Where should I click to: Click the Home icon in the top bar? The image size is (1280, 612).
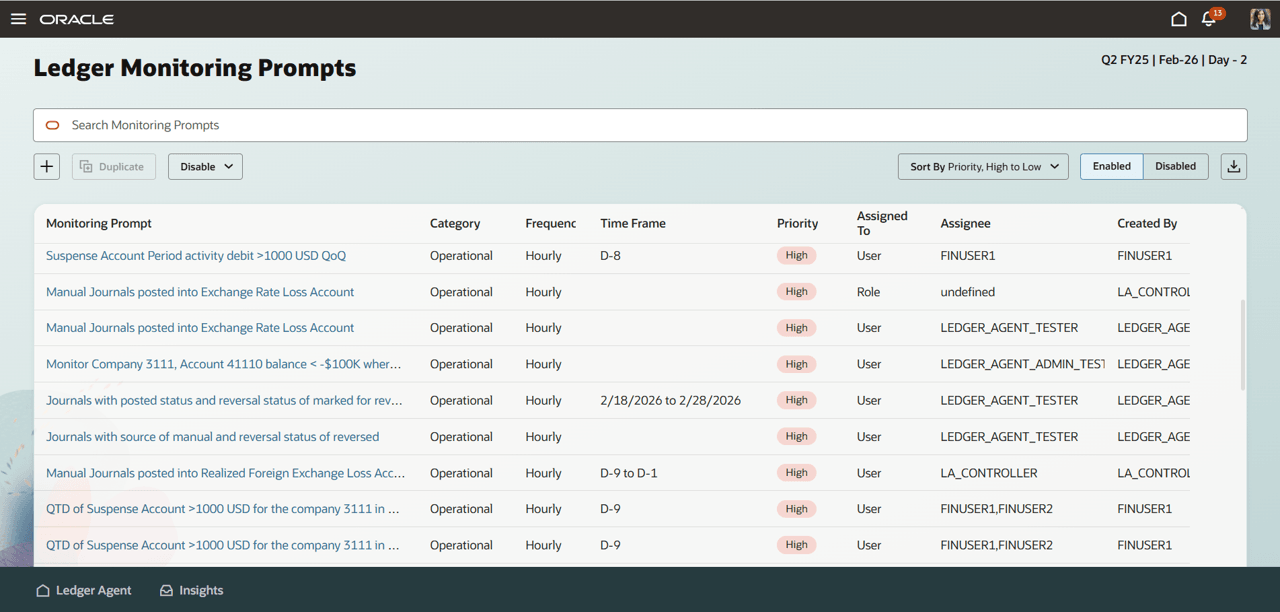click(x=1179, y=18)
